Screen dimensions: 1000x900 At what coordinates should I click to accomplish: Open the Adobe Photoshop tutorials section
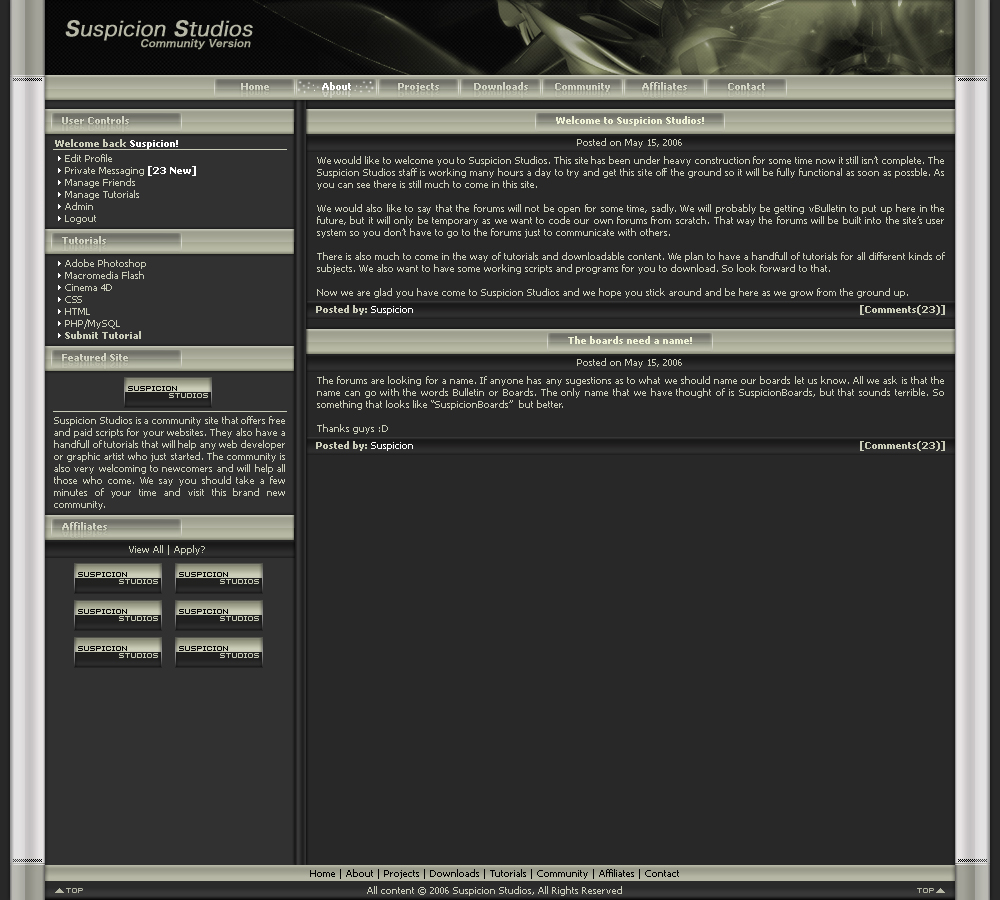[104, 263]
